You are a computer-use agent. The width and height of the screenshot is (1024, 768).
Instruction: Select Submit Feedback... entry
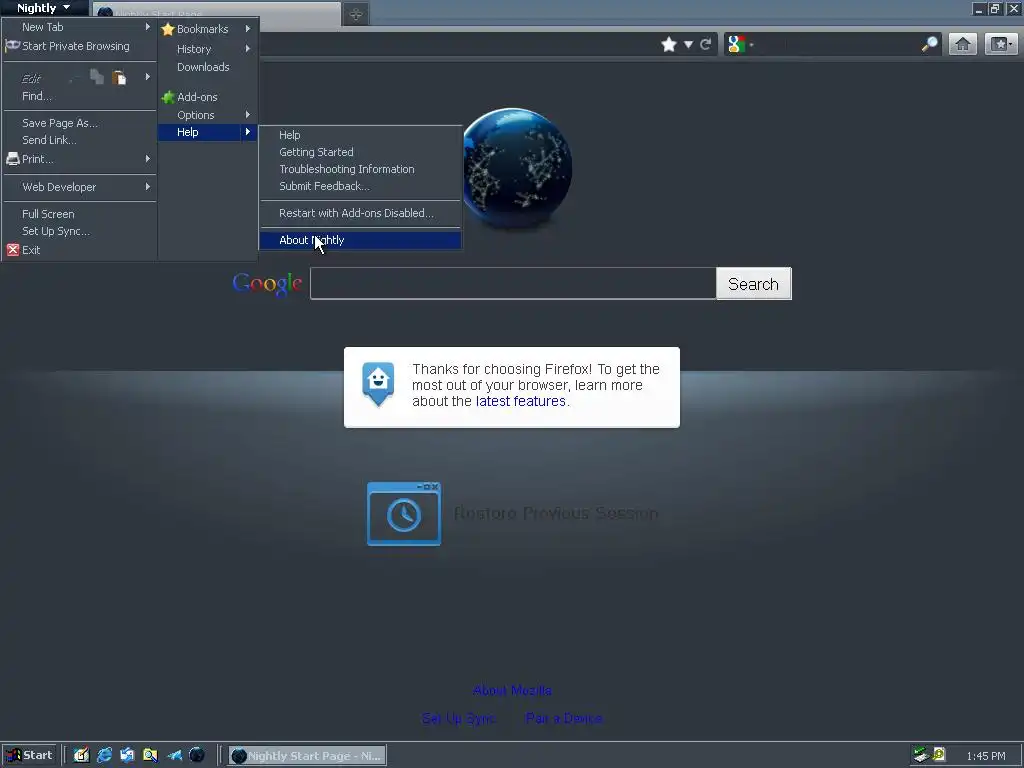click(360, 186)
